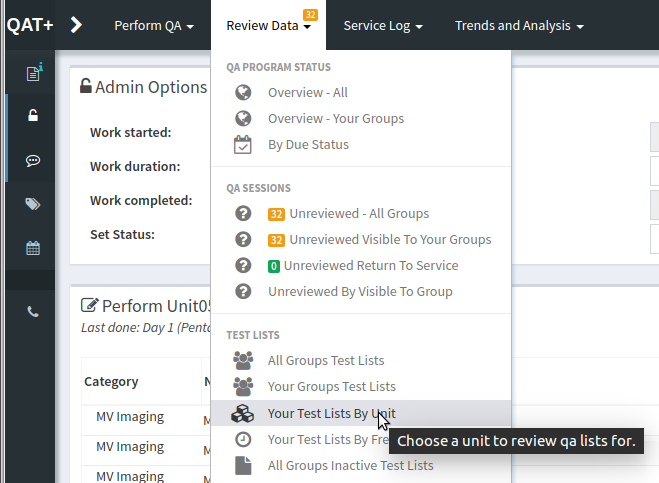The width and height of the screenshot is (659, 483).
Task: Click question icon beside Unreviewed - All Groups
Action: pyautogui.click(x=243, y=214)
